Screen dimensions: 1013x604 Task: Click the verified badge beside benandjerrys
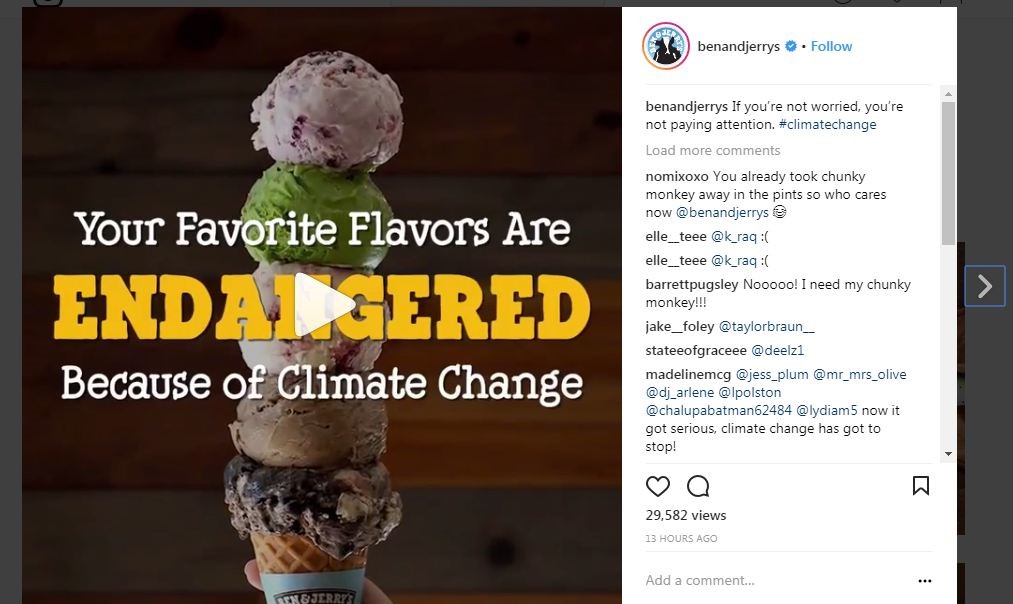click(790, 46)
